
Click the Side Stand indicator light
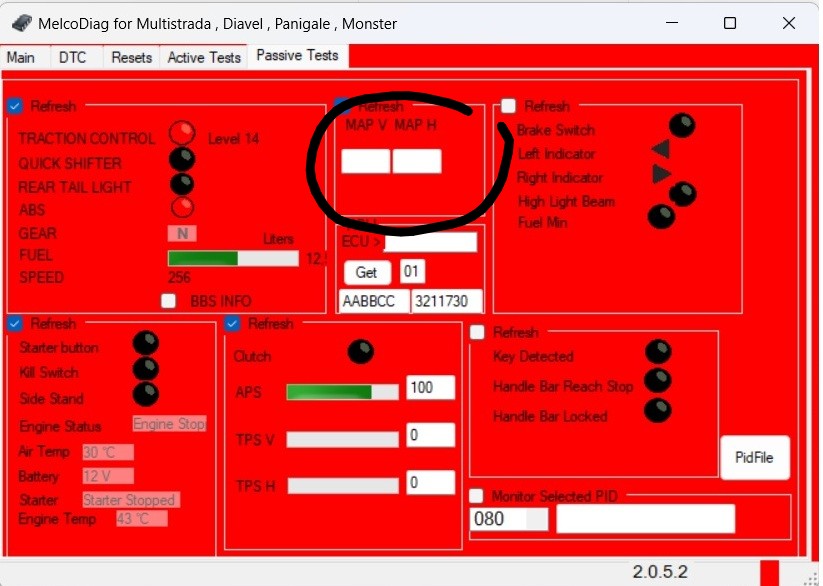tap(146, 394)
